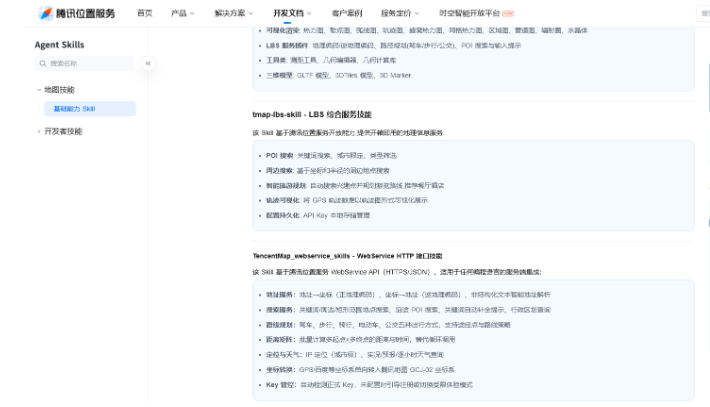Screen dimensions: 710x407
Task: Expand the 开发者技能 tree group
Action: 59,131
